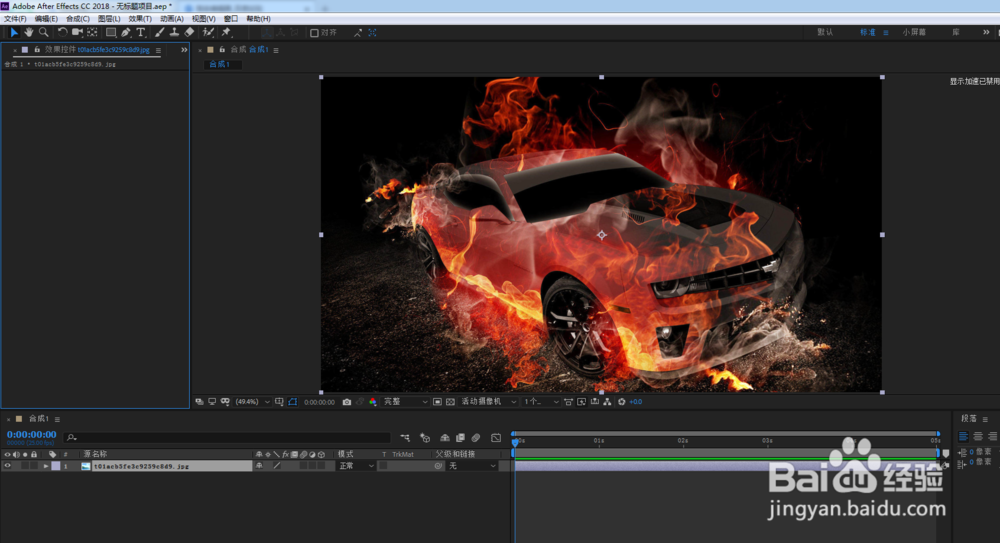Select the Brush tool
Screen dimensions: 1000x543
159,32
